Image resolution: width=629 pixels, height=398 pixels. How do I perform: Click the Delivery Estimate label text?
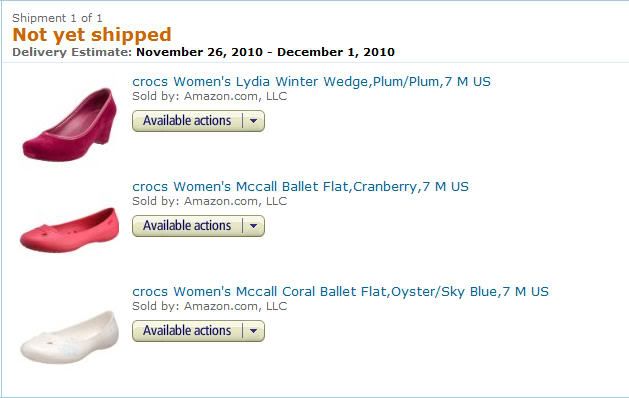coord(72,52)
